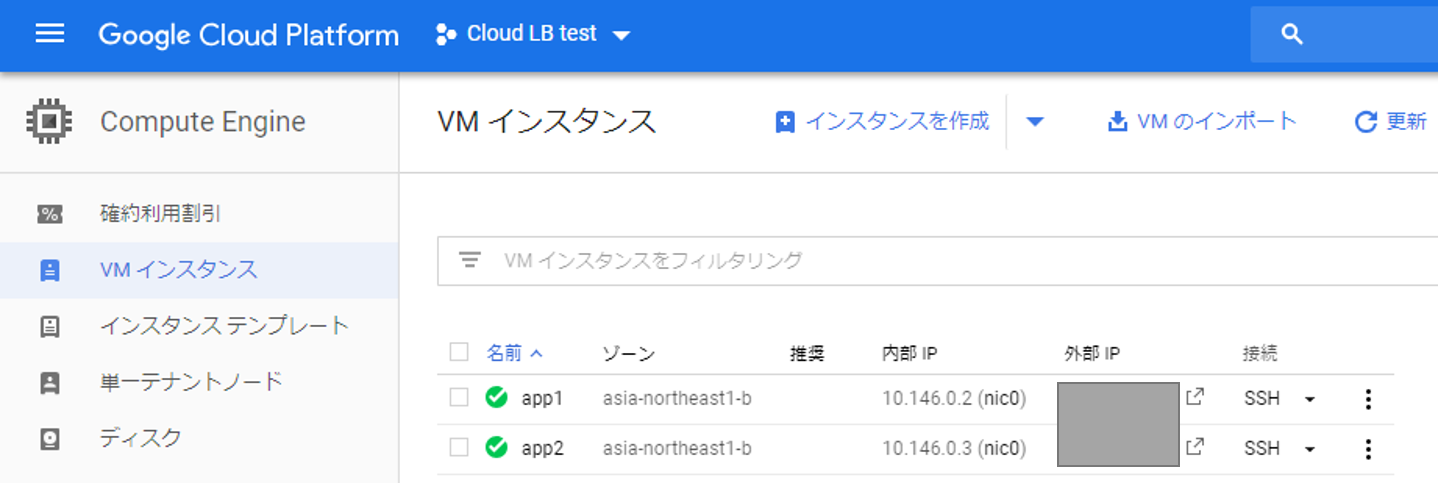Expand the create instance dropdown arrow
The width and height of the screenshot is (1438, 483).
1035,122
